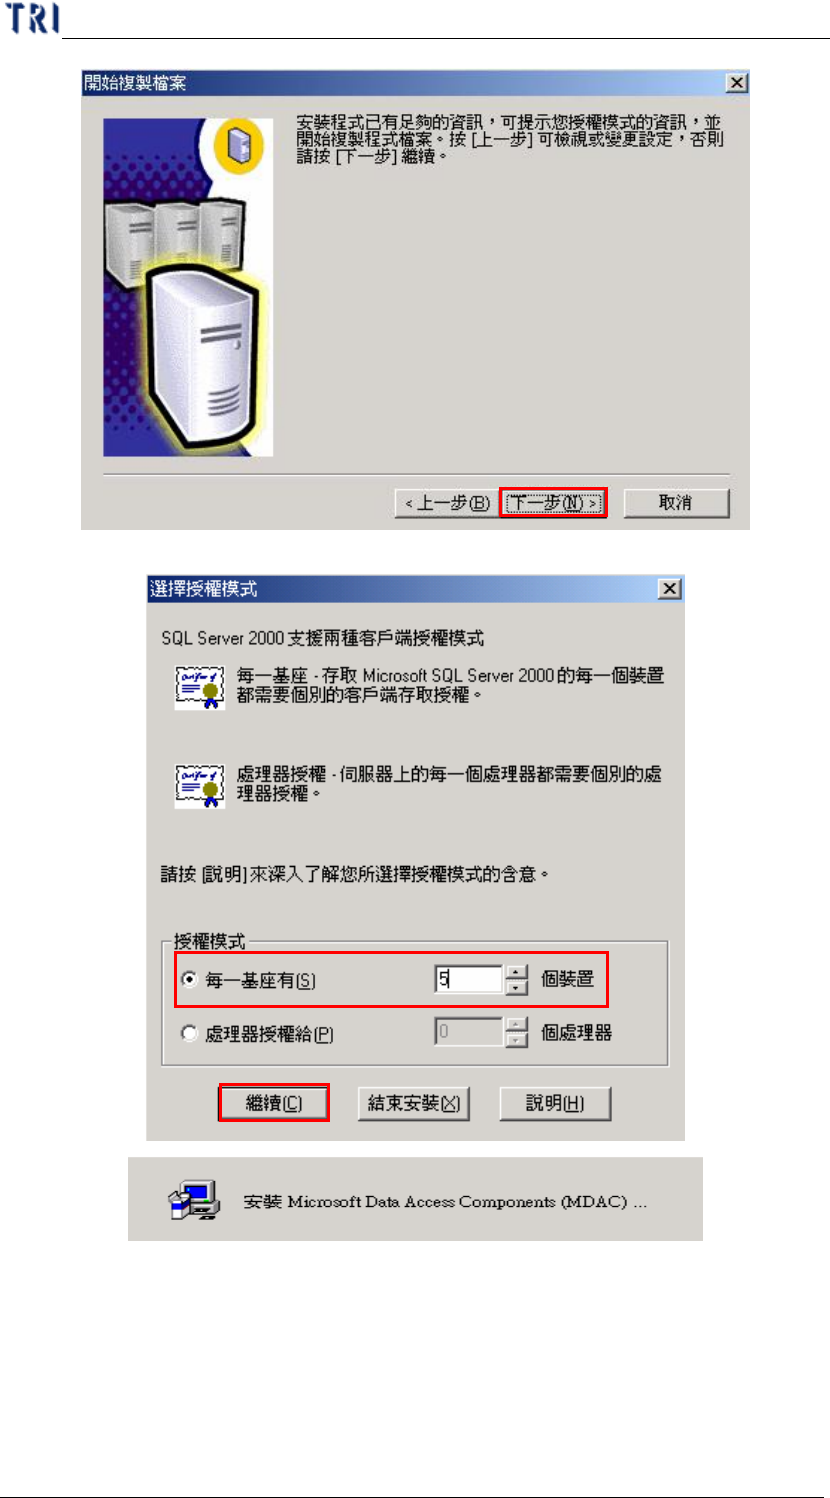The width and height of the screenshot is (830, 1498).
Task: Open help with 說明(H) button
Action: (x=555, y=1103)
